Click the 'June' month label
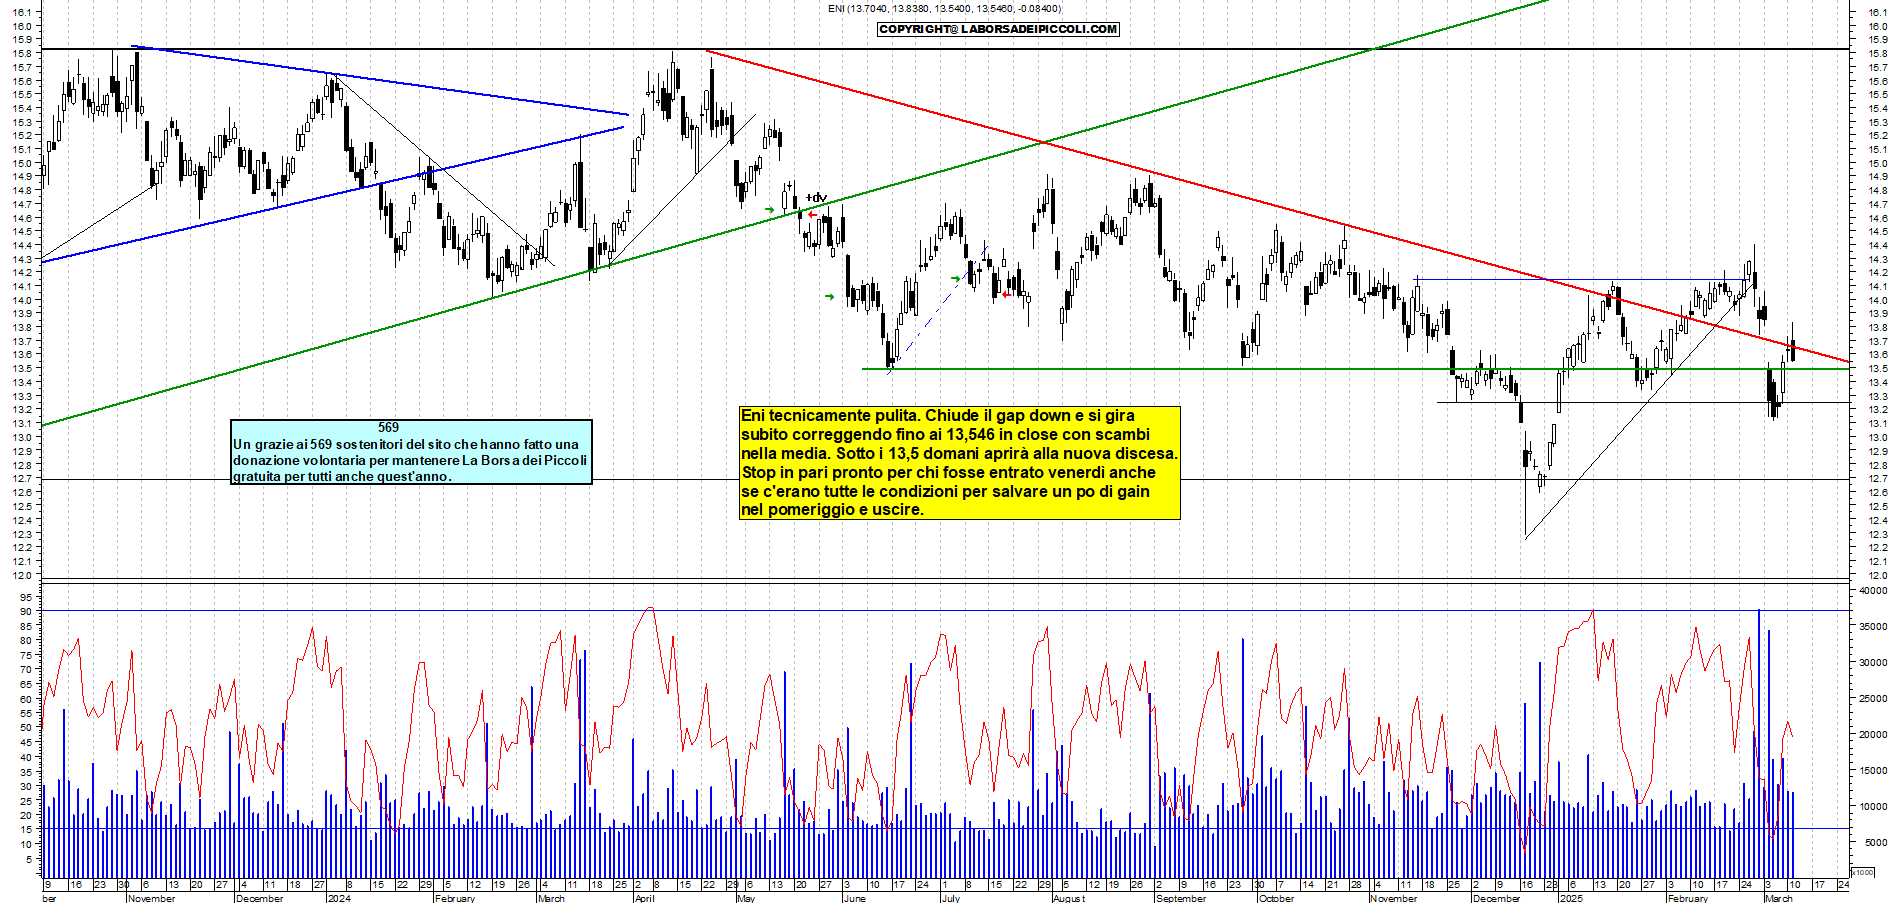Screen dimensions: 1890x903 click(855, 898)
